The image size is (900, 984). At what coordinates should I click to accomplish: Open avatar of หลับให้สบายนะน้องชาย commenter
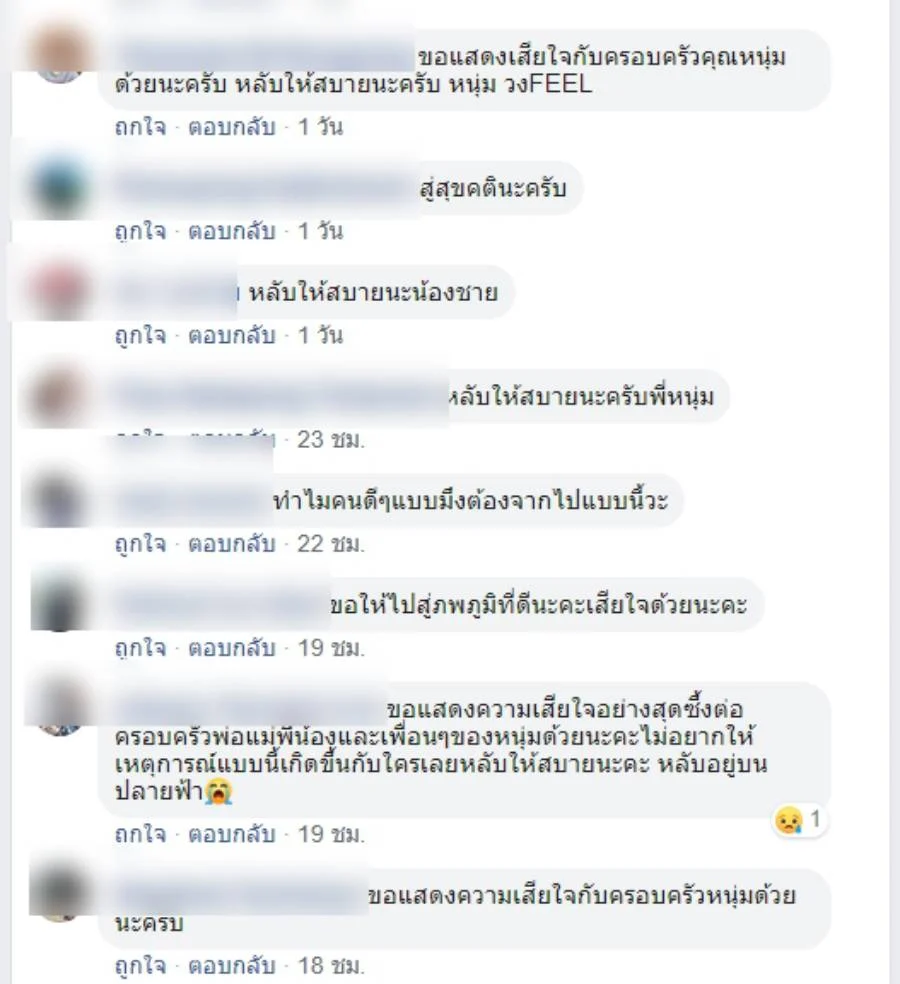pos(60,292)
